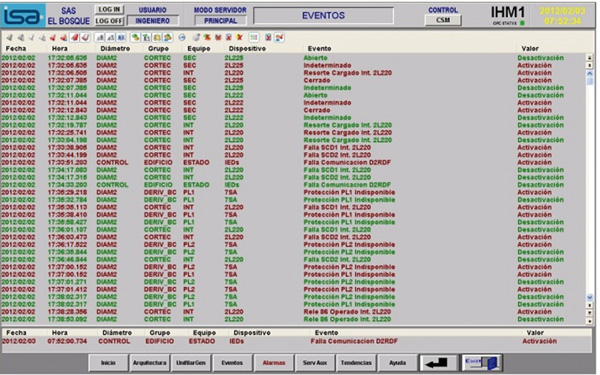This screenshot has width=600, height=375.
Task: Click the Exit door button
Action: point(481,362)
